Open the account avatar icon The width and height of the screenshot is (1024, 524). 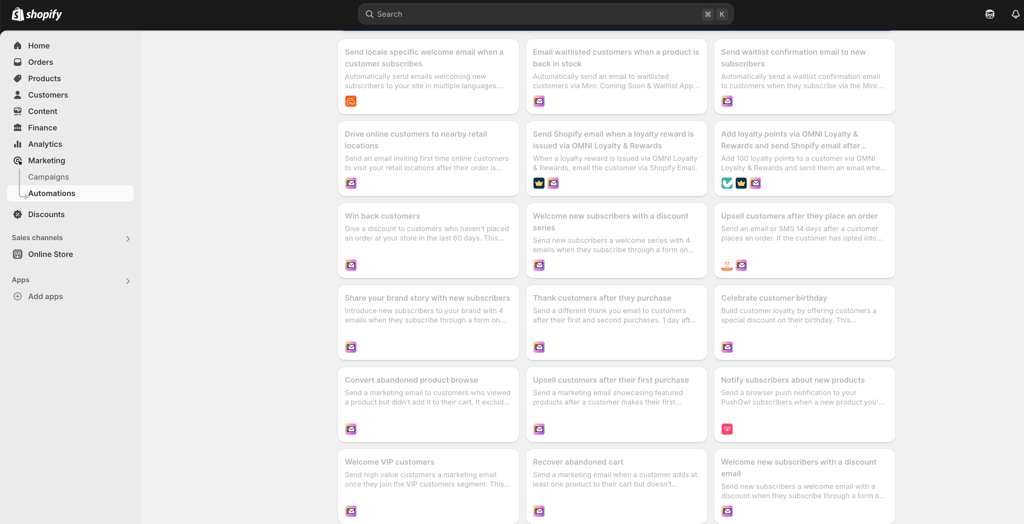click(x=990, y=14)
